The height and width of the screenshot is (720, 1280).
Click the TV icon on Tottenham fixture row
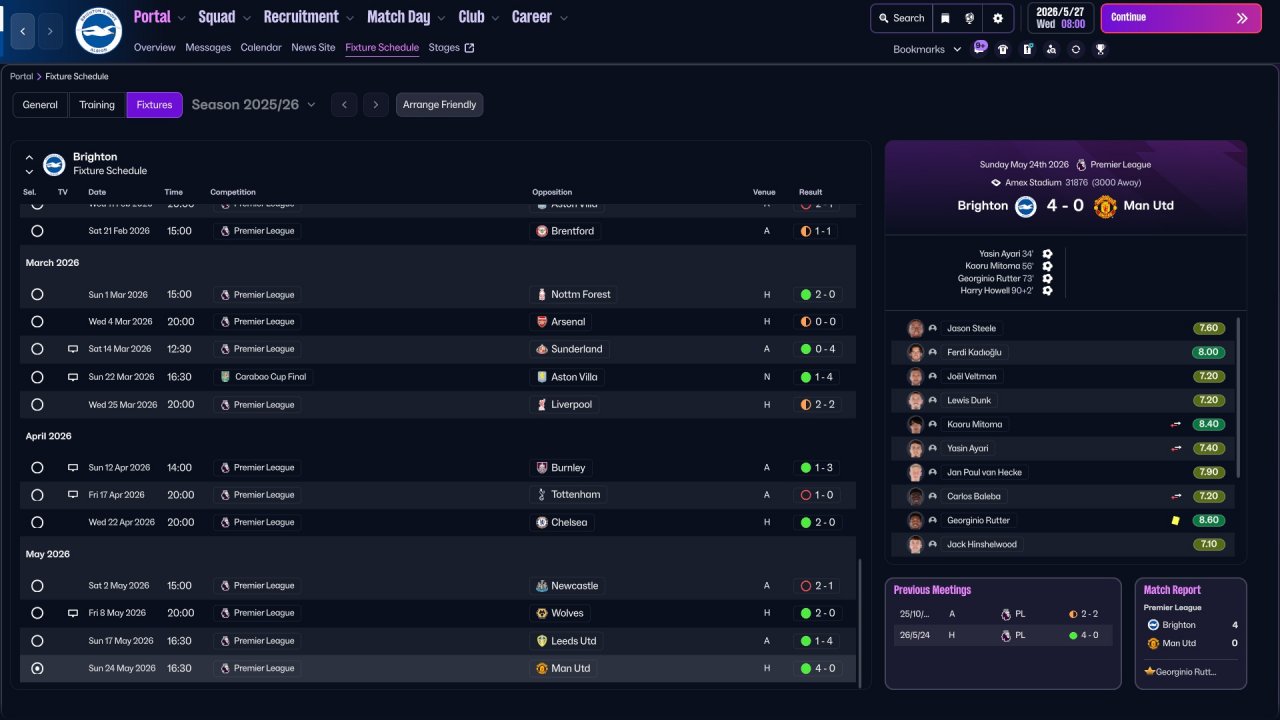73,495
